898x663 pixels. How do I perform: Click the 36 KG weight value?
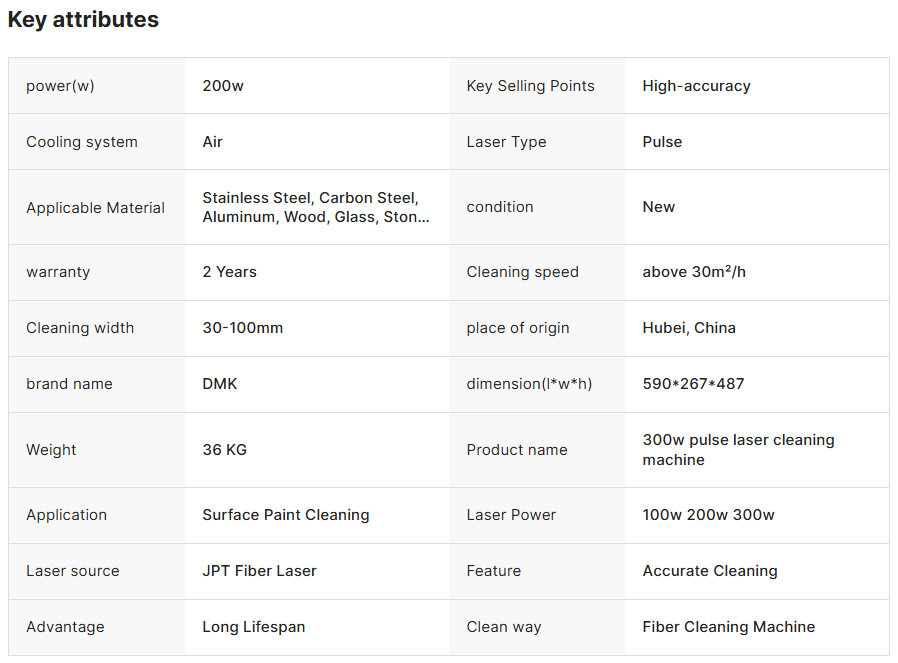click(x=224, y=450)
